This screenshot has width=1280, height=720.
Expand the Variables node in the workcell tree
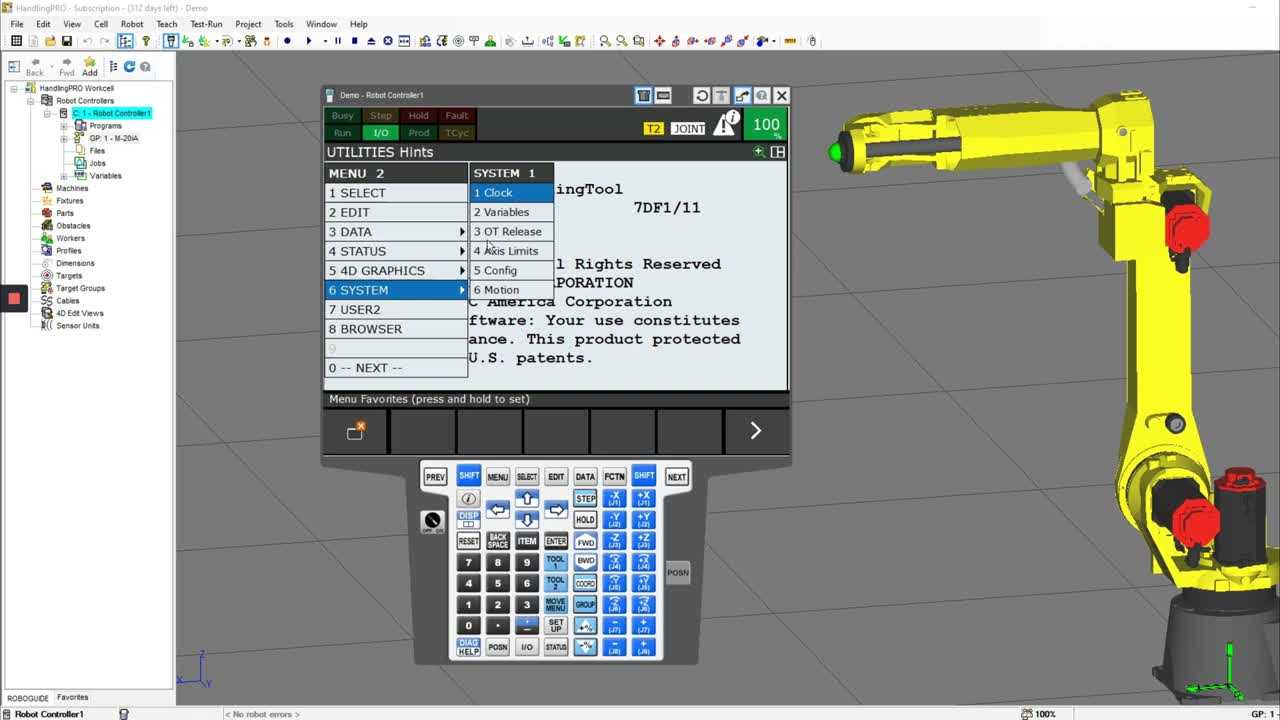click(66, 175)
